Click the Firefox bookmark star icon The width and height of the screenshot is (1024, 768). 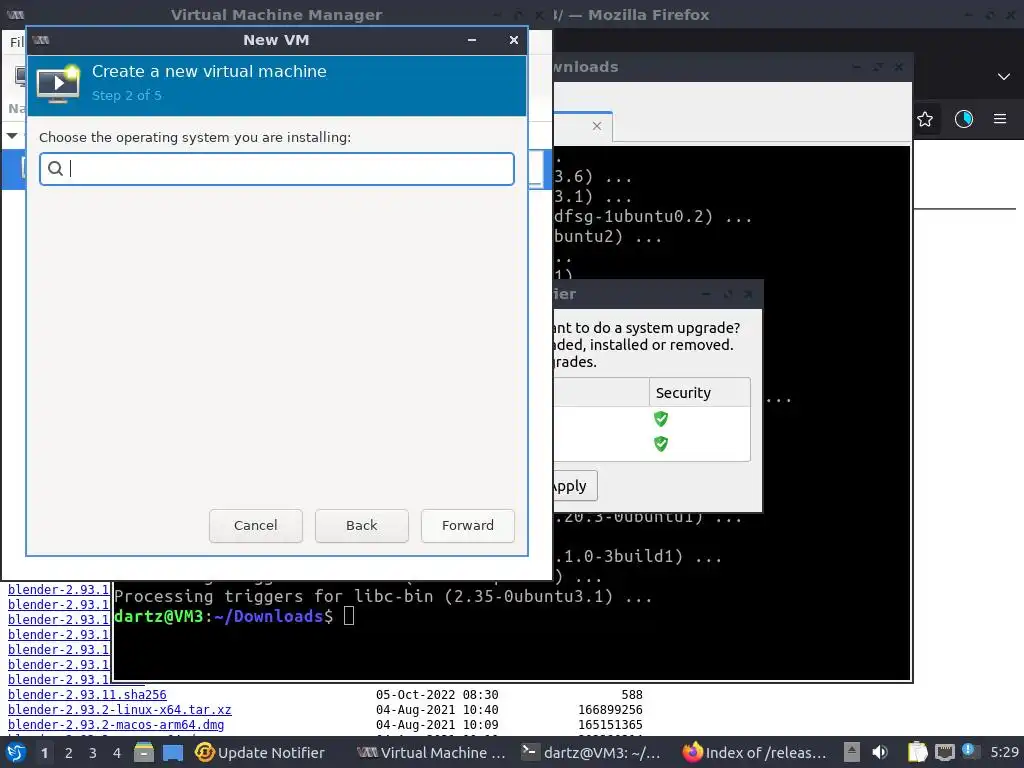pyautogui.click(x=925, y=119)
